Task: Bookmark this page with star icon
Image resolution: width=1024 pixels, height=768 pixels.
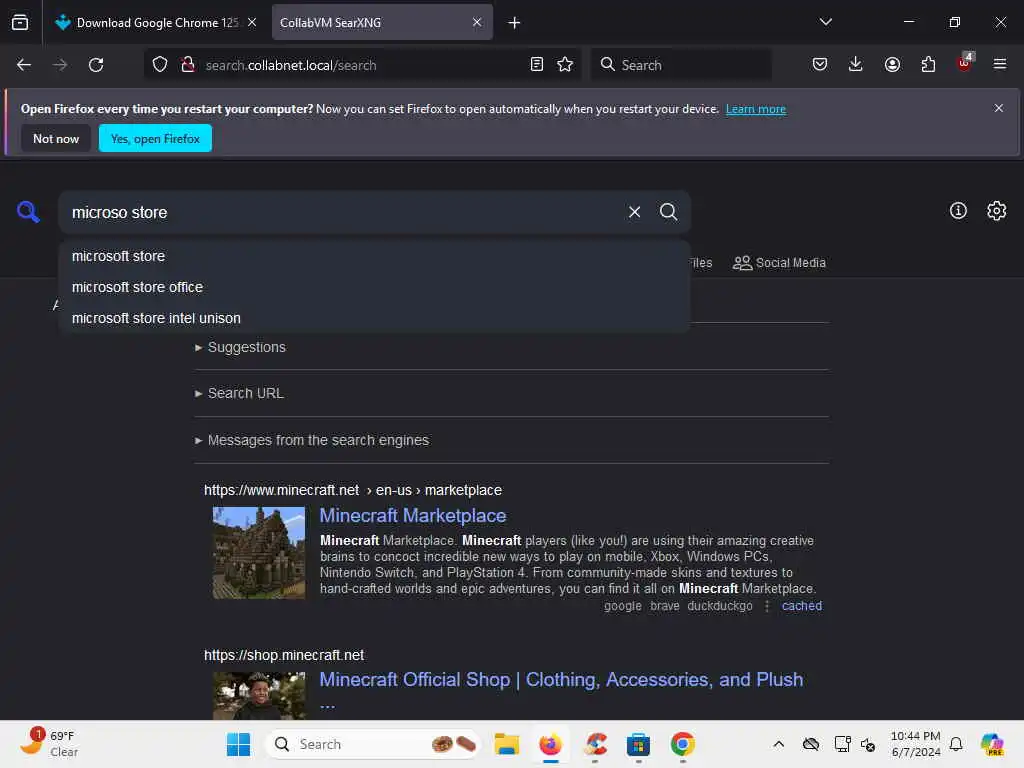Action: pos(565,64)
